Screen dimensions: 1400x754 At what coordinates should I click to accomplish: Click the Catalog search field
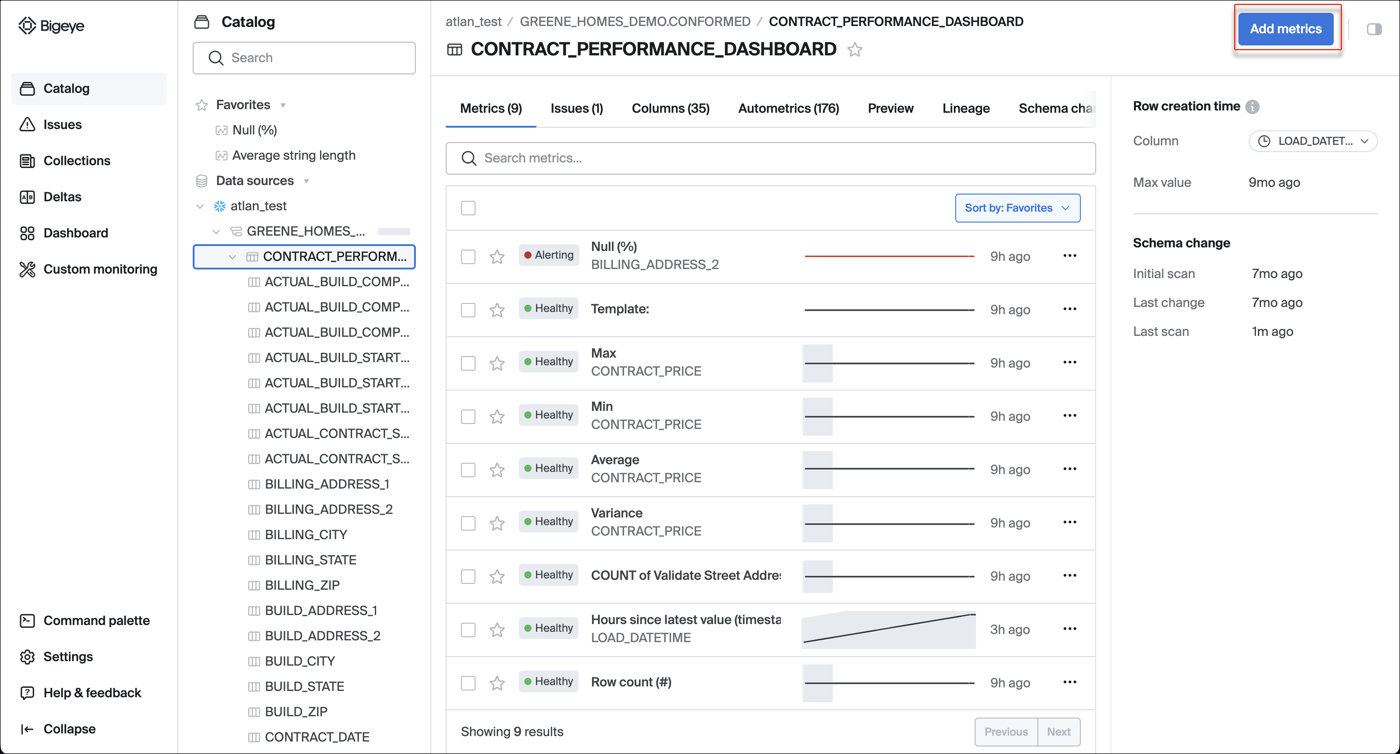pos(304,58)
